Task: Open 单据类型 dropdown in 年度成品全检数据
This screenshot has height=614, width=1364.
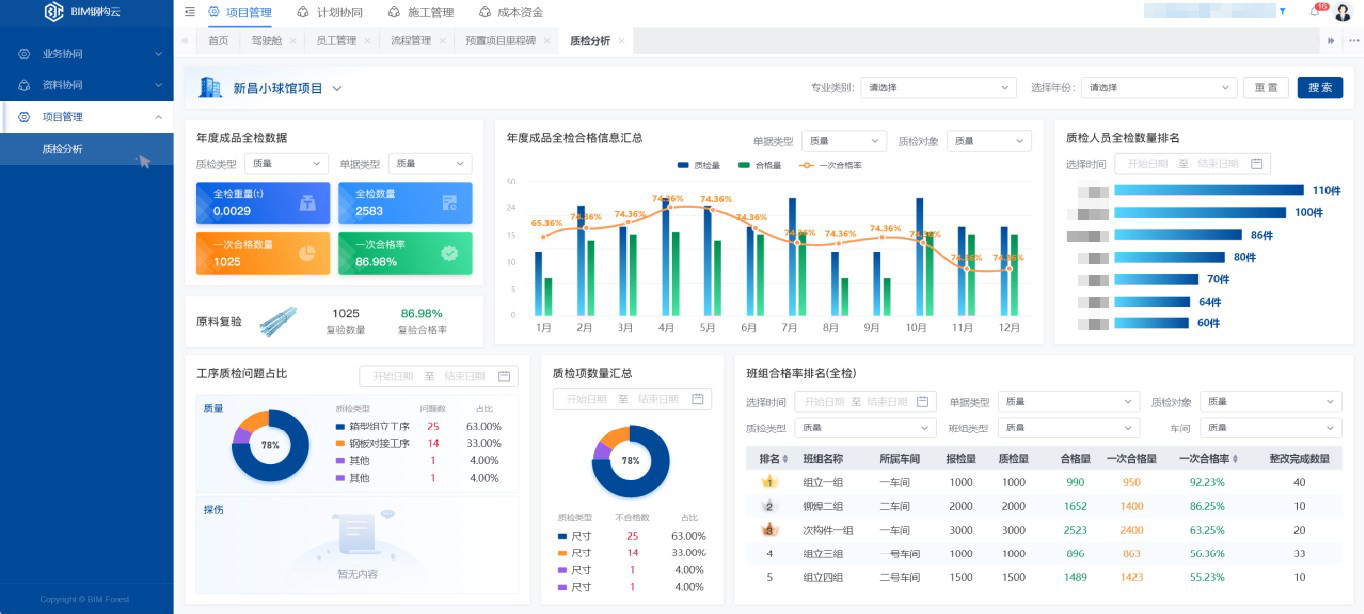Action: pos(430,163)
